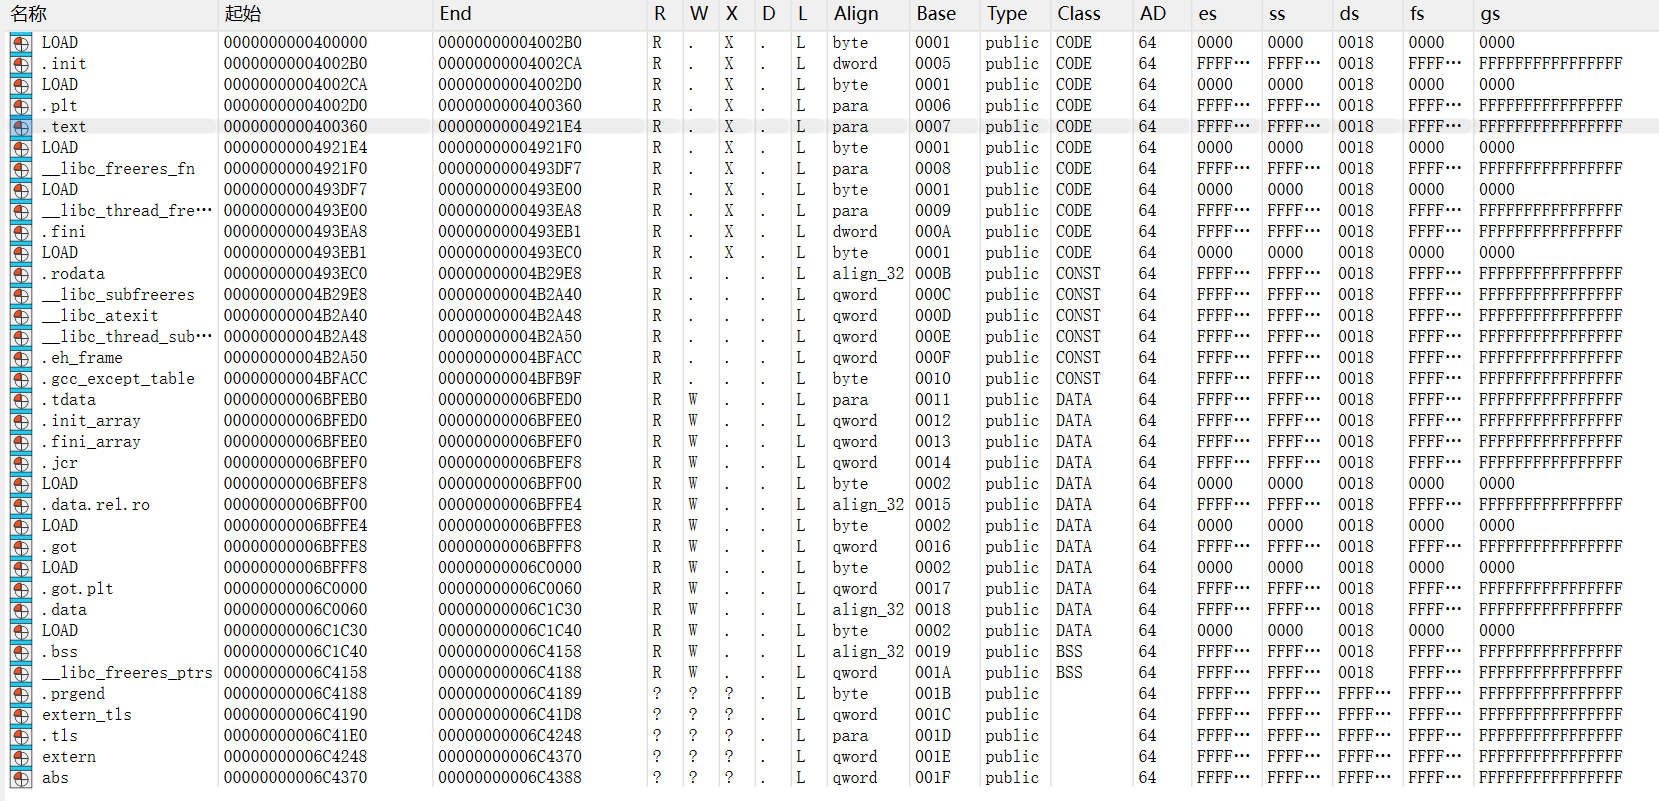The height and width of the screenshot is (801, 1659).
Task: Click the Class column header
Action: click(1078, 14)
